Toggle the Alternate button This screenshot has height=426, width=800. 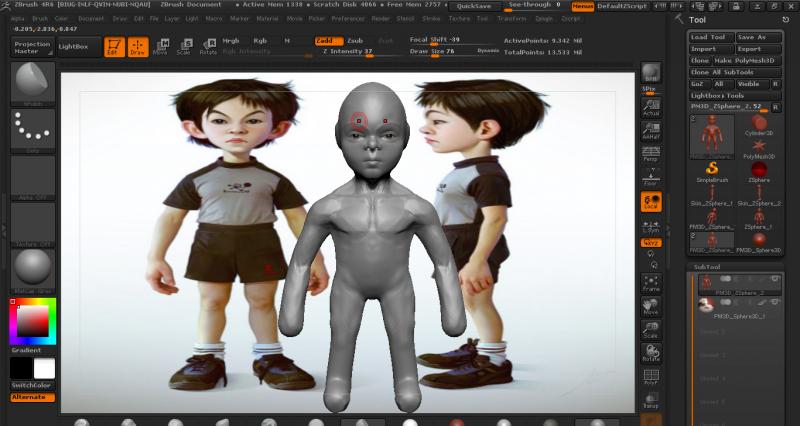(33, 397)
